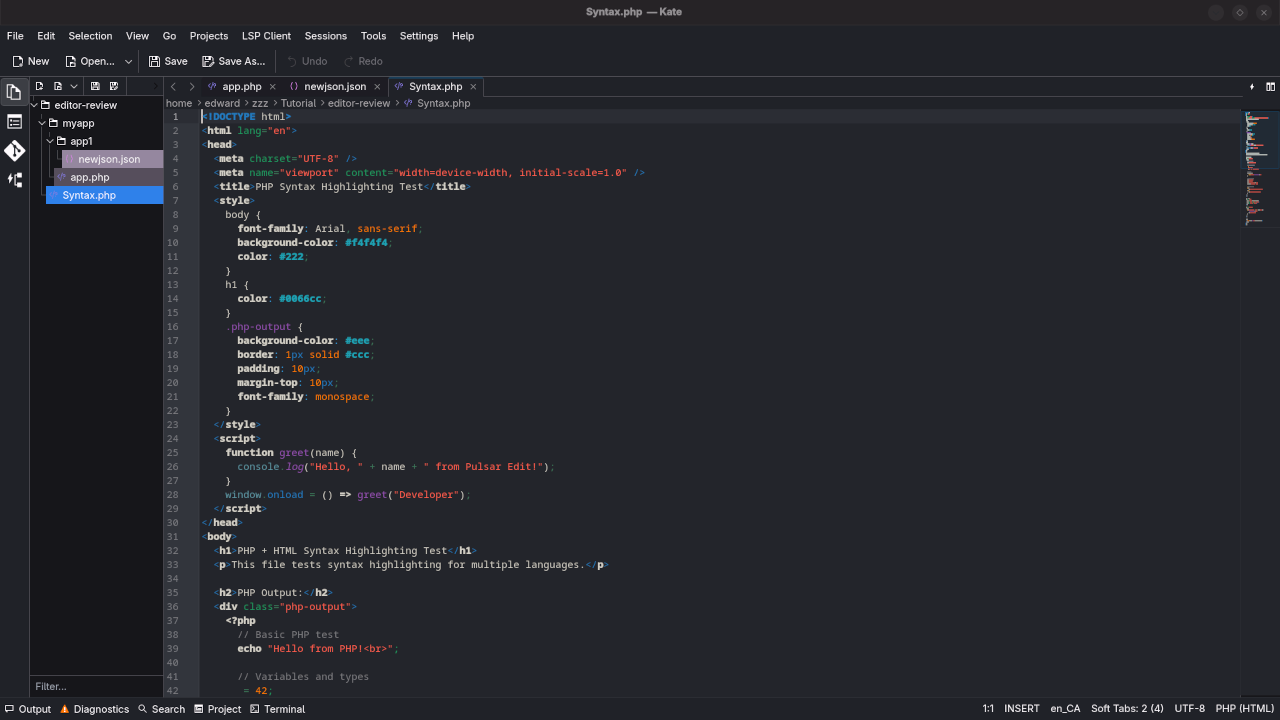
Task: Open the file list panel icon in sidebar
Action: pos(14,122)
